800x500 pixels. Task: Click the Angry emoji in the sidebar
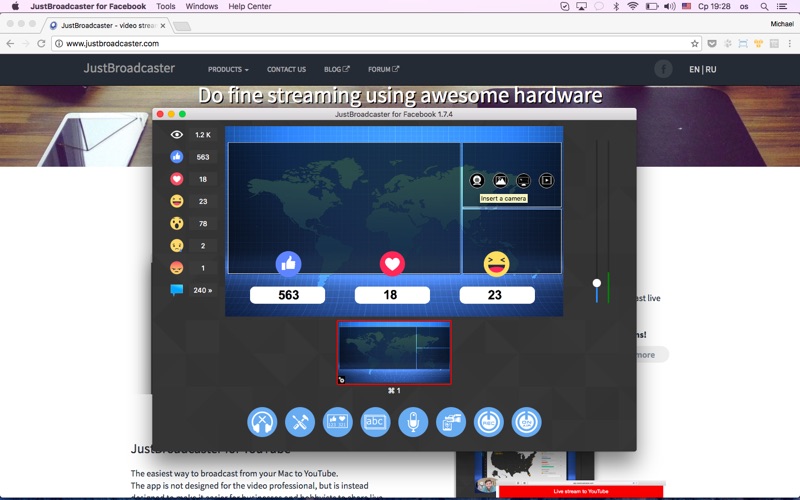click(177, 268)
